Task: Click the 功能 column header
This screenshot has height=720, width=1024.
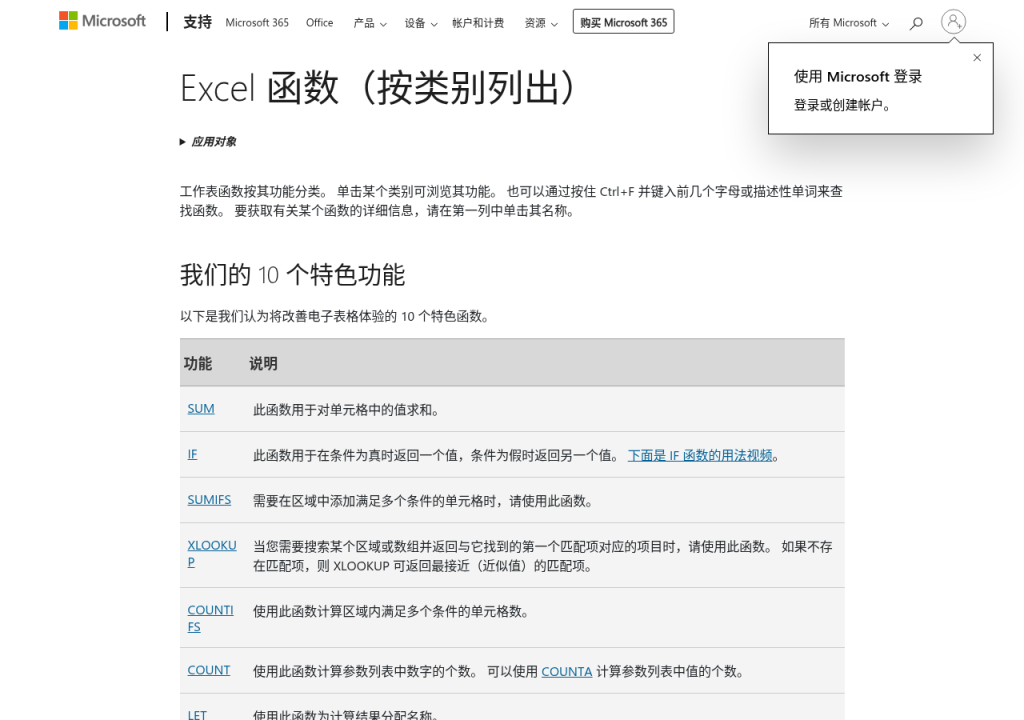Action: 198,364
